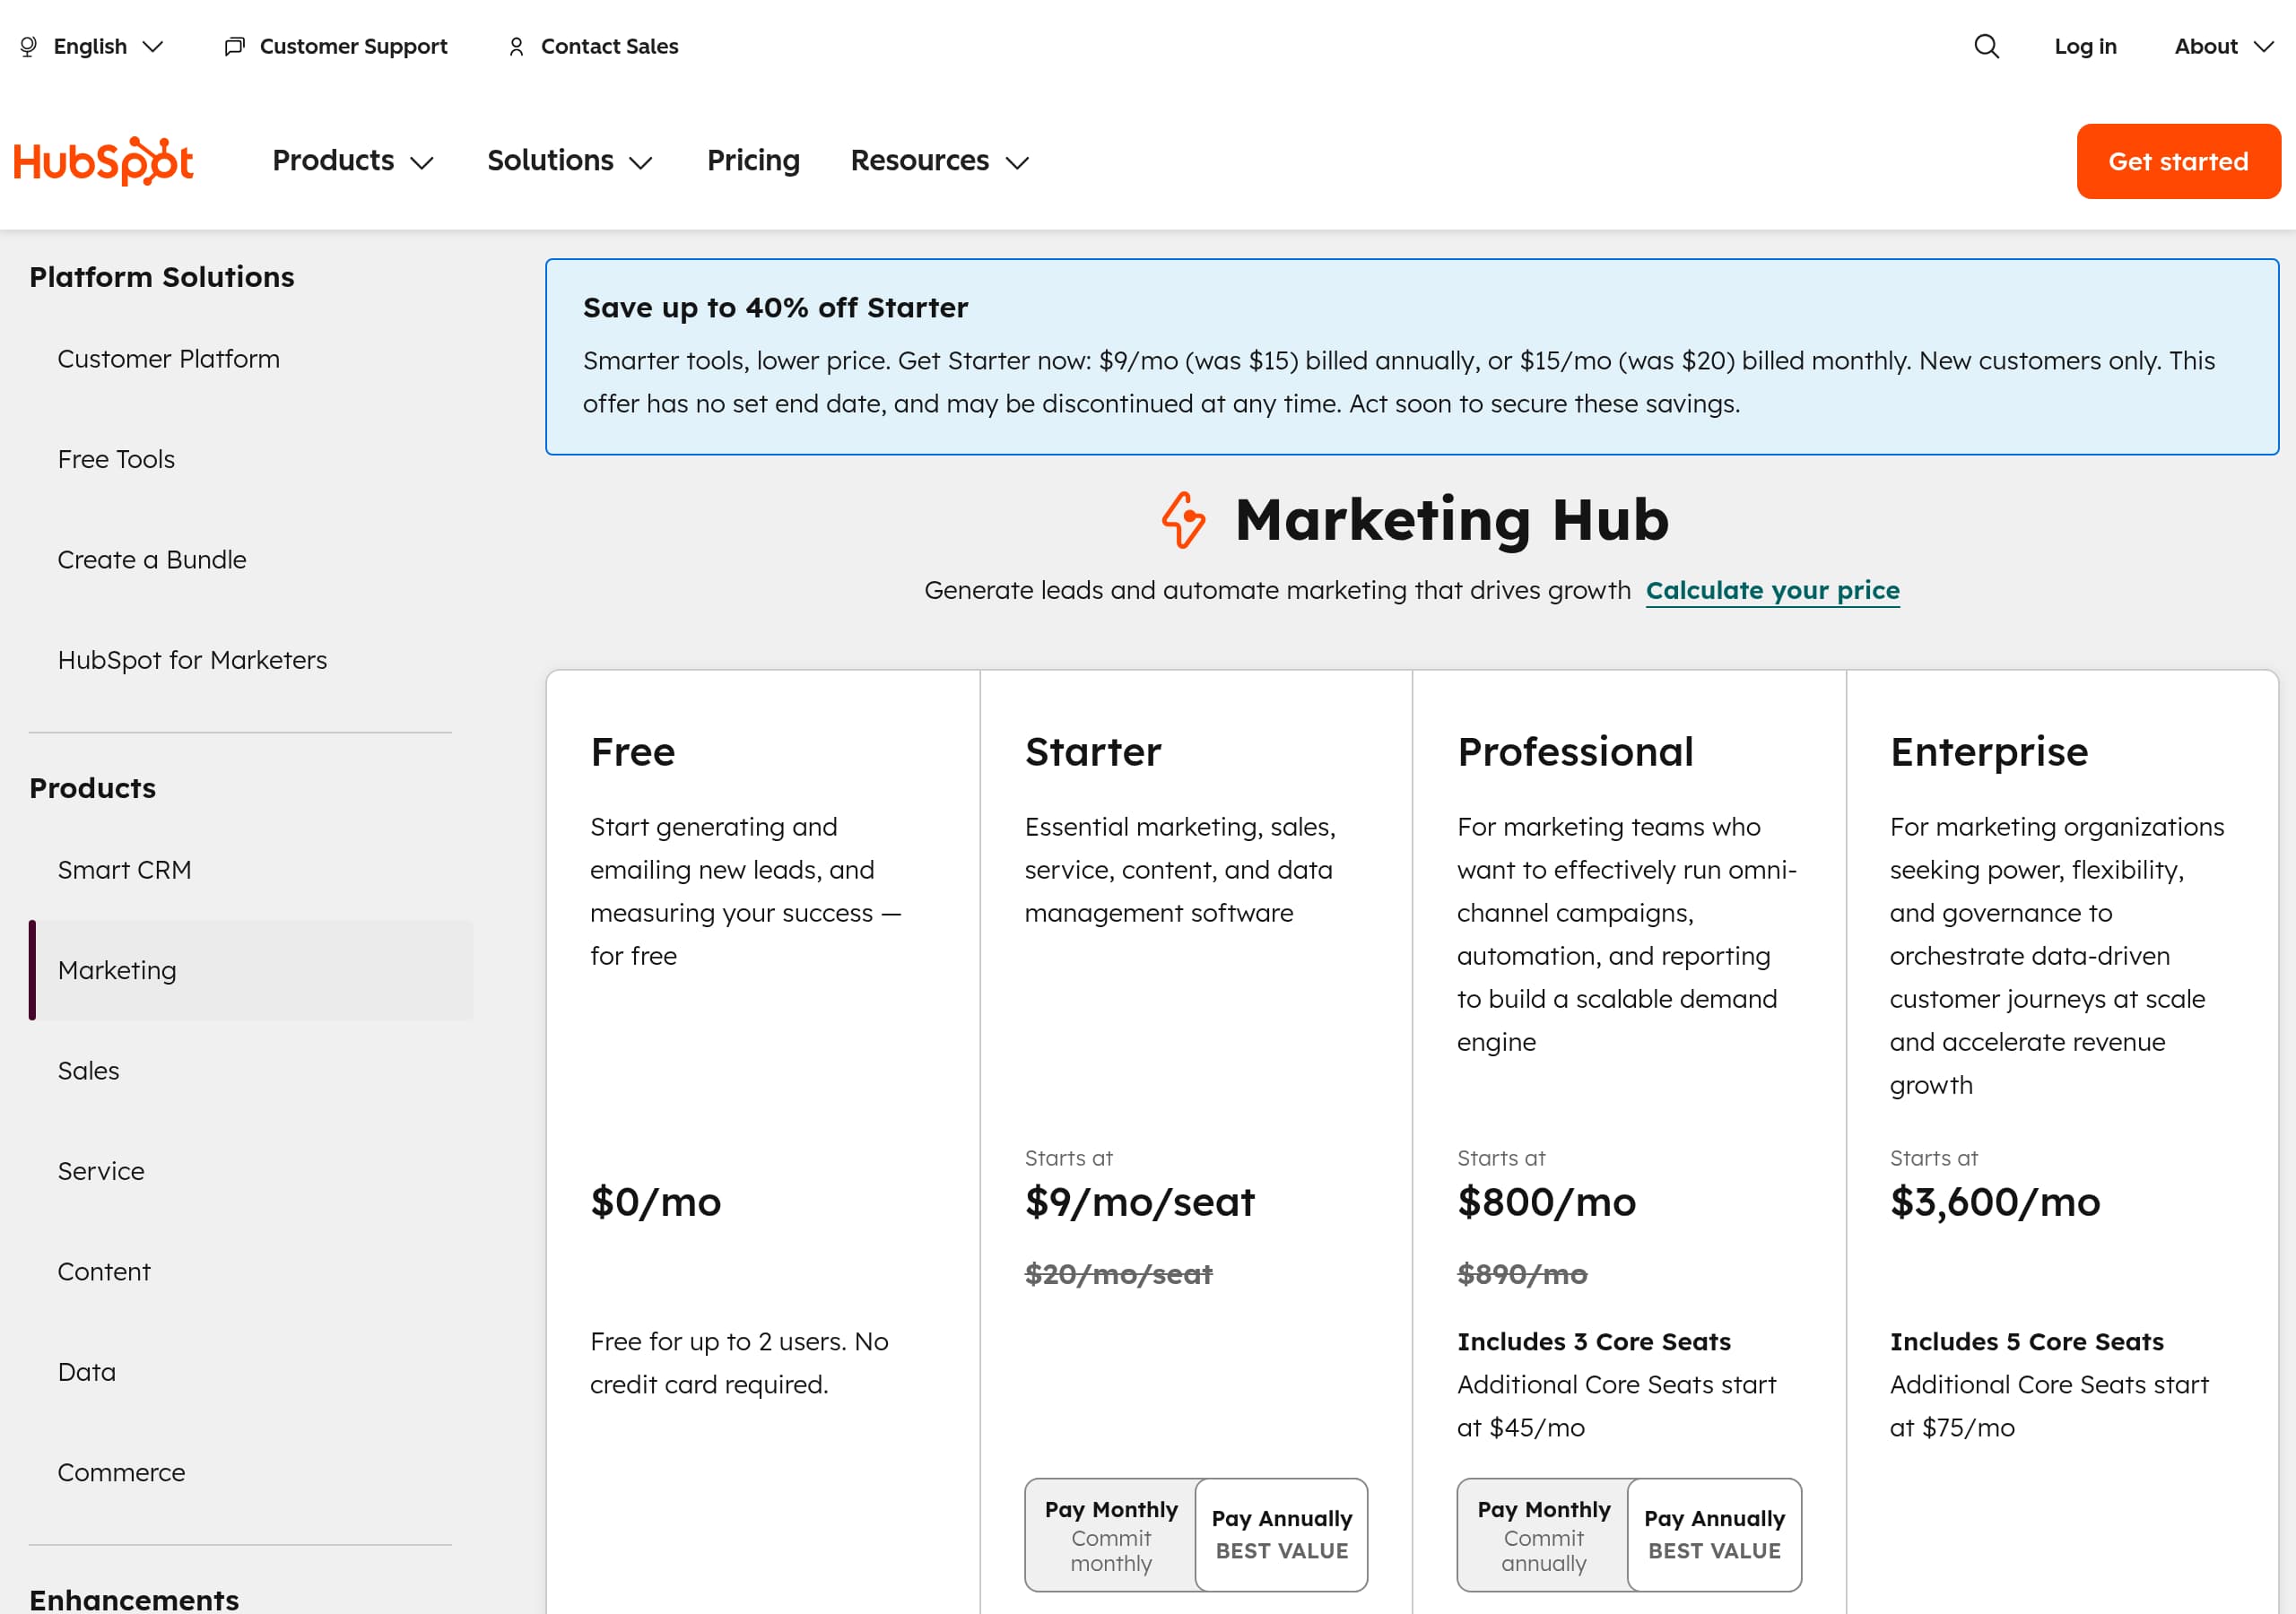Select Create a Bundle in the sidebar

coord(152,559)
